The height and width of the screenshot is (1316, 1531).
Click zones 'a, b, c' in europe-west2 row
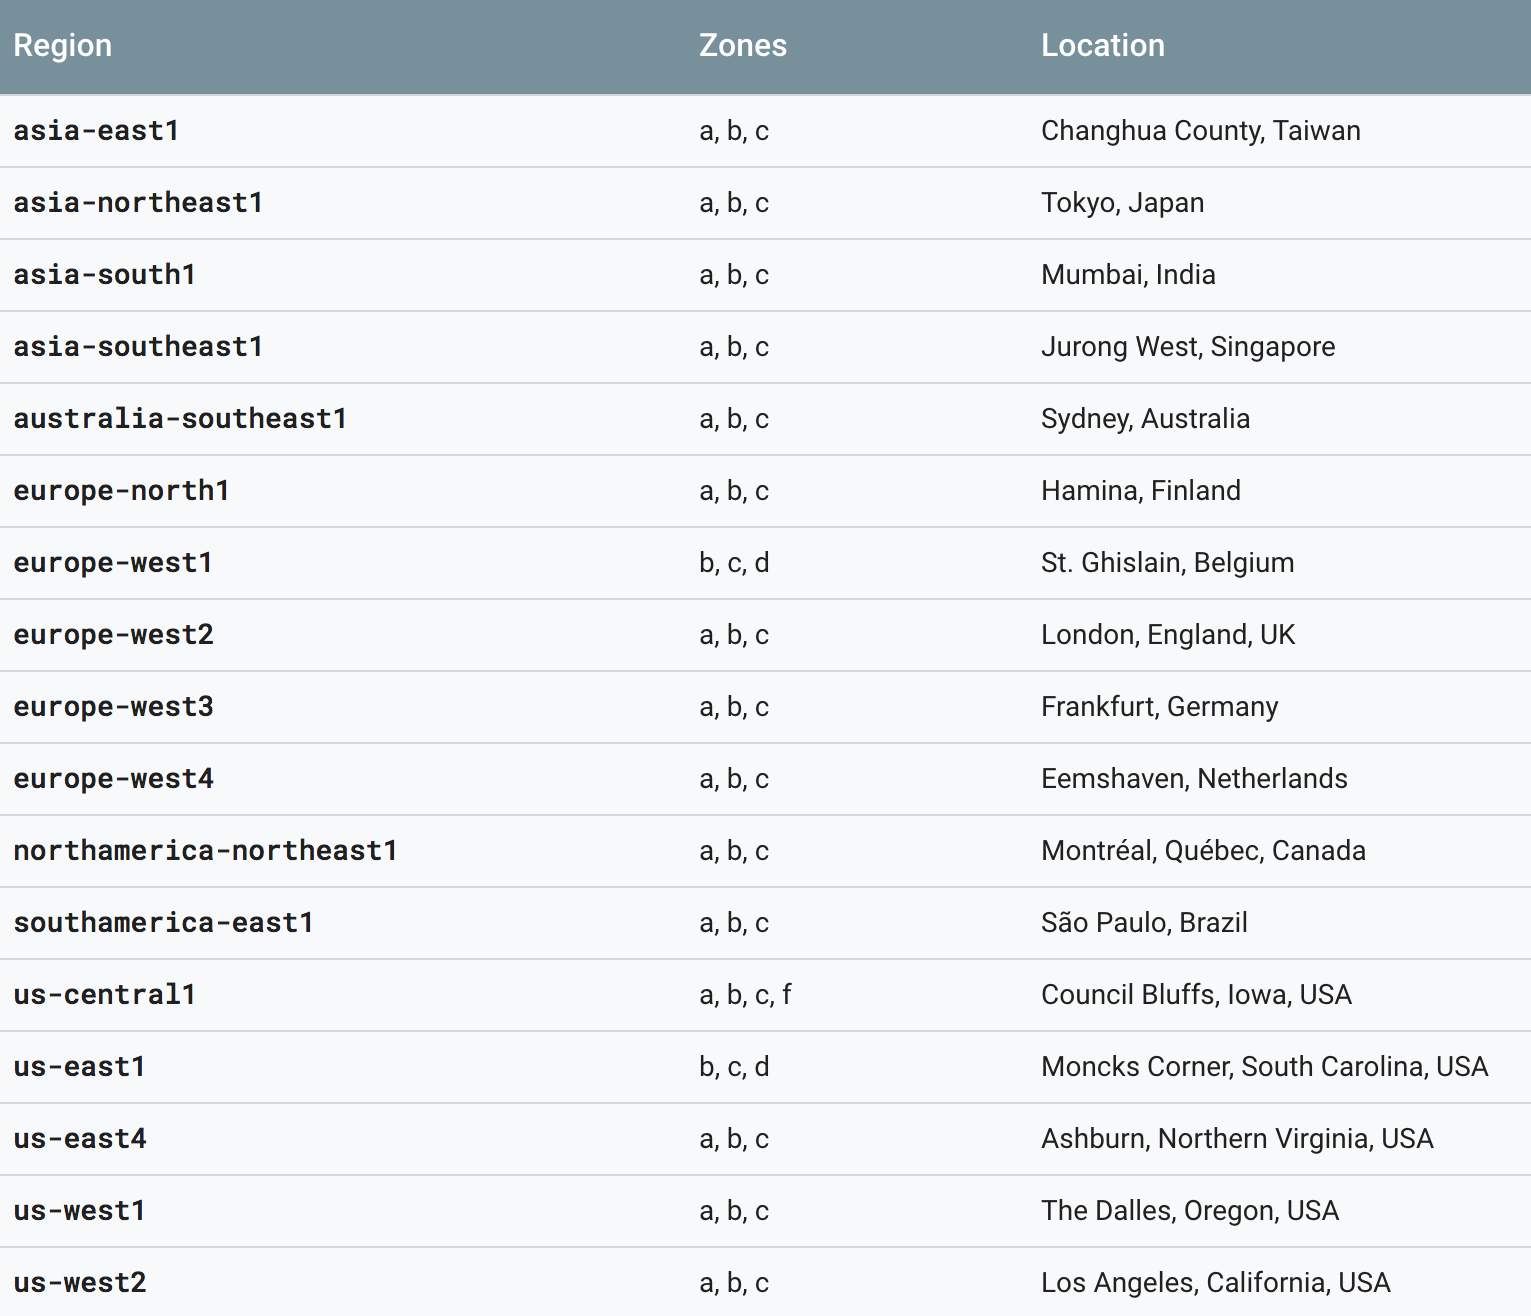point(734,635)
